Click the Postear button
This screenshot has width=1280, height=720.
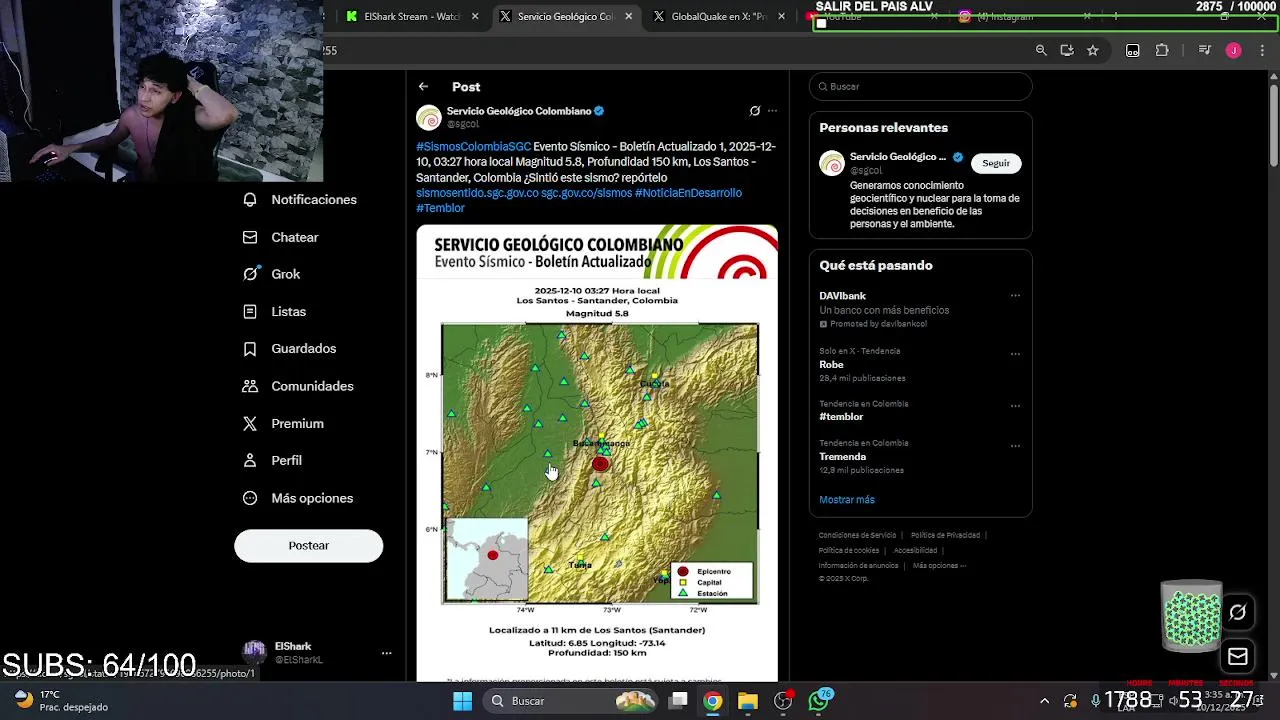pyautogui.click(x=308, y=545)
